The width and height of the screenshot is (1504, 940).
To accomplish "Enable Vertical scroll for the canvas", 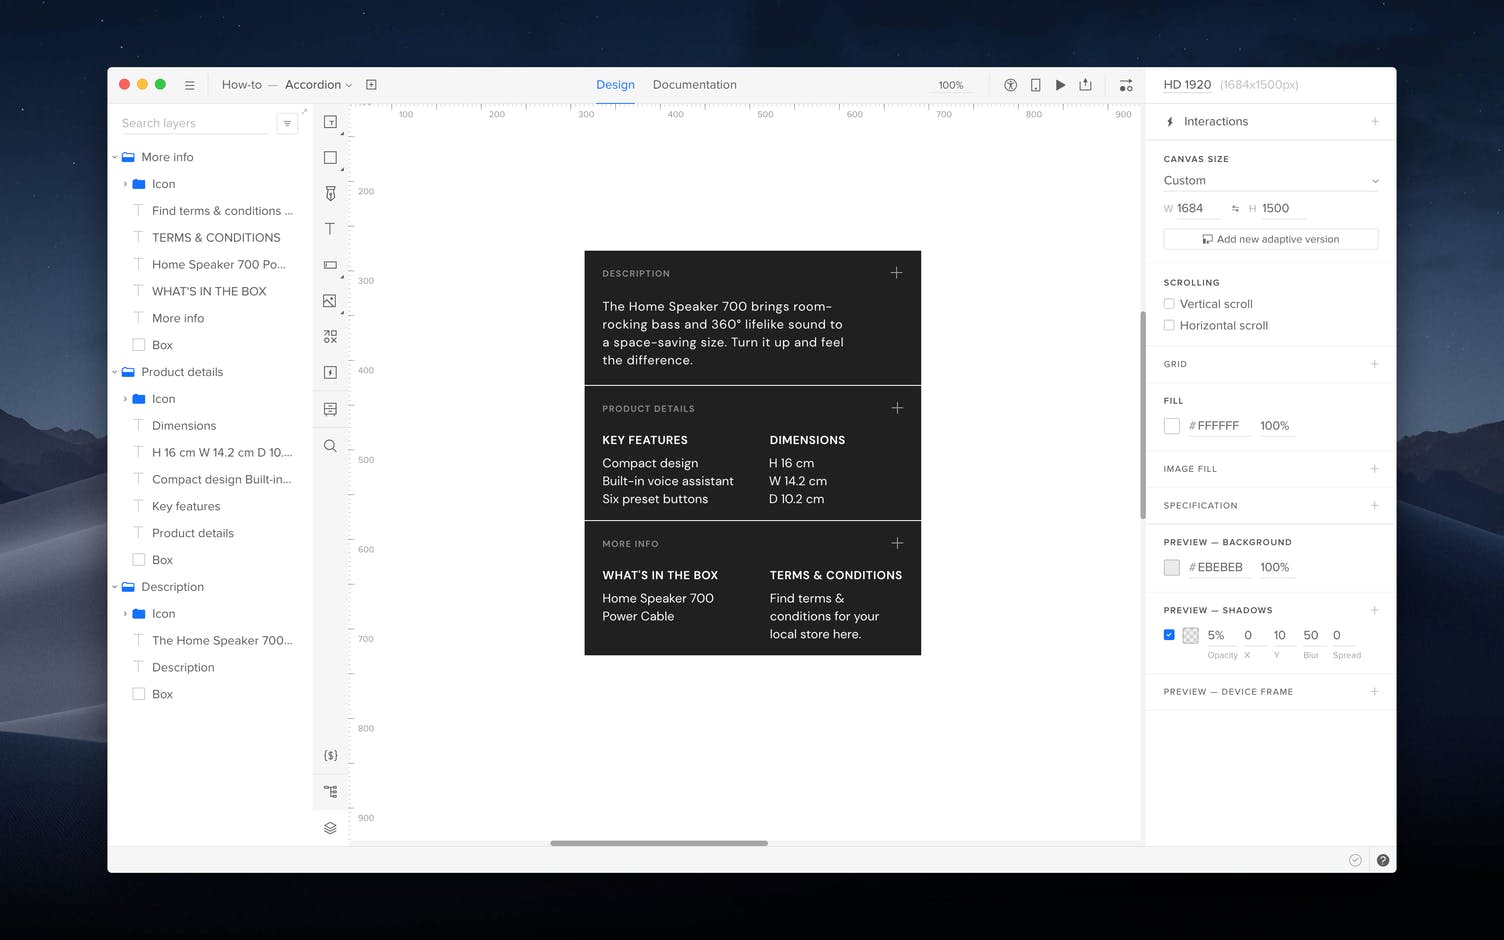I will [1169, 303].
